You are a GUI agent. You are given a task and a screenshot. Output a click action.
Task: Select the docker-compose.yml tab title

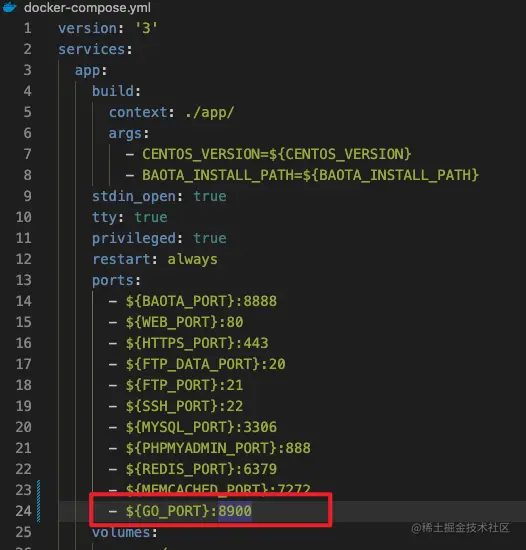87,8
